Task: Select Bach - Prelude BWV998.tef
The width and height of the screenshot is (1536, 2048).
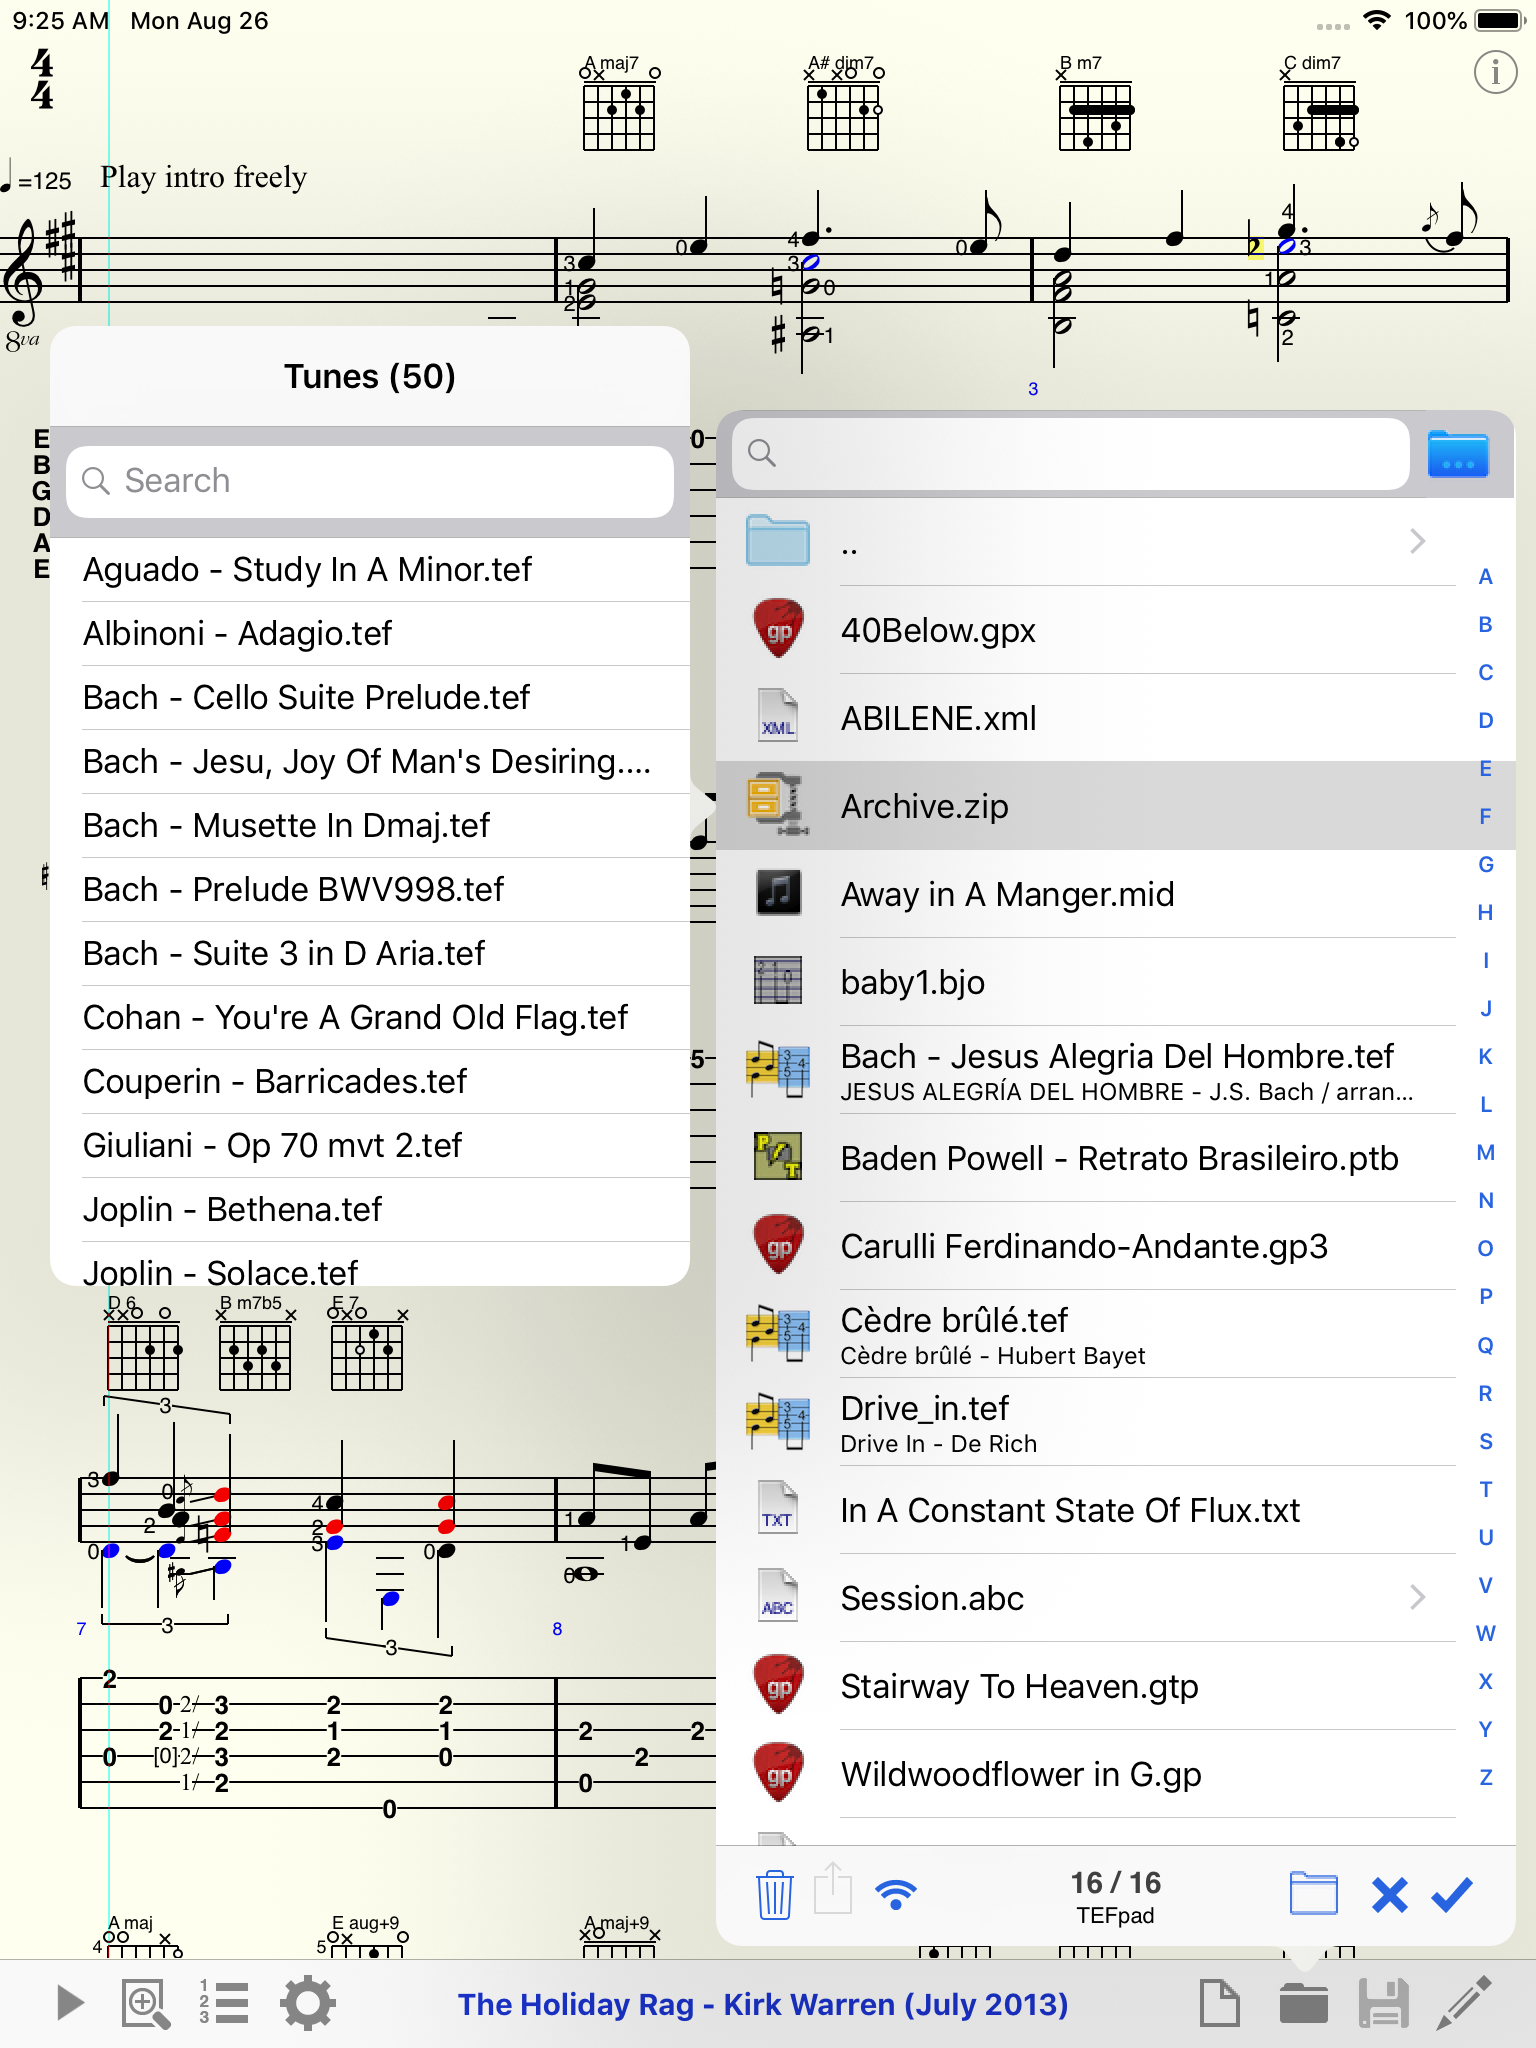Action: [x=370, y=890]
